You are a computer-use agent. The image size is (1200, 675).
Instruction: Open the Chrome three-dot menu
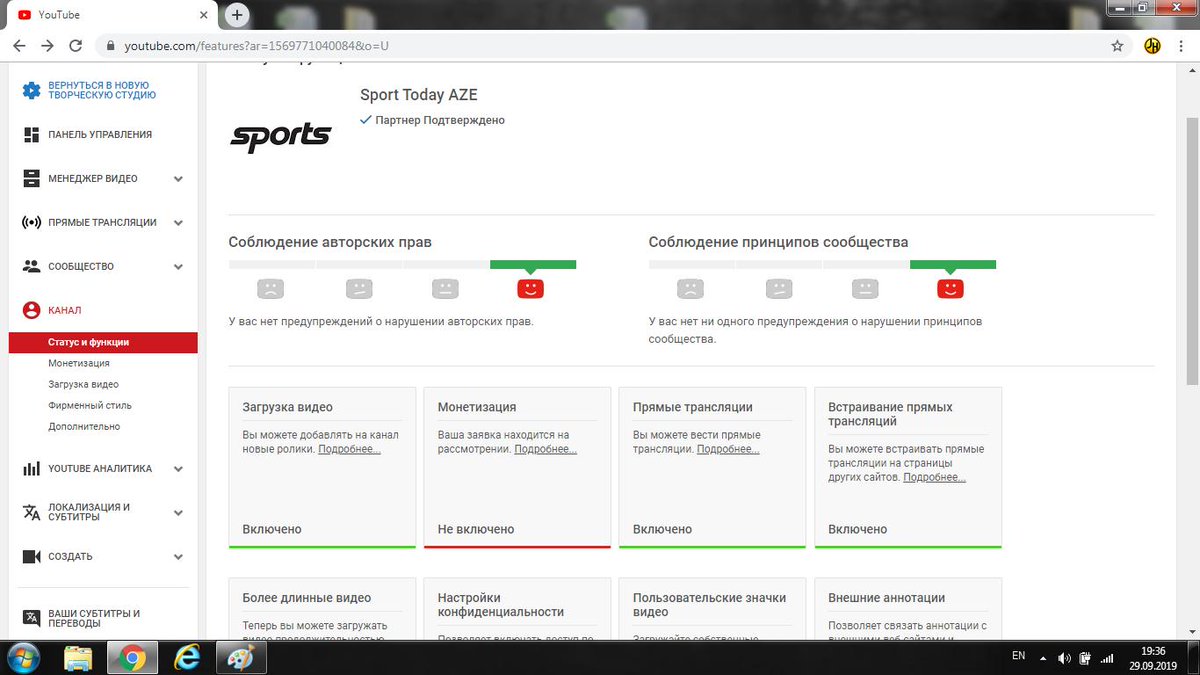tap(1181, 46)
